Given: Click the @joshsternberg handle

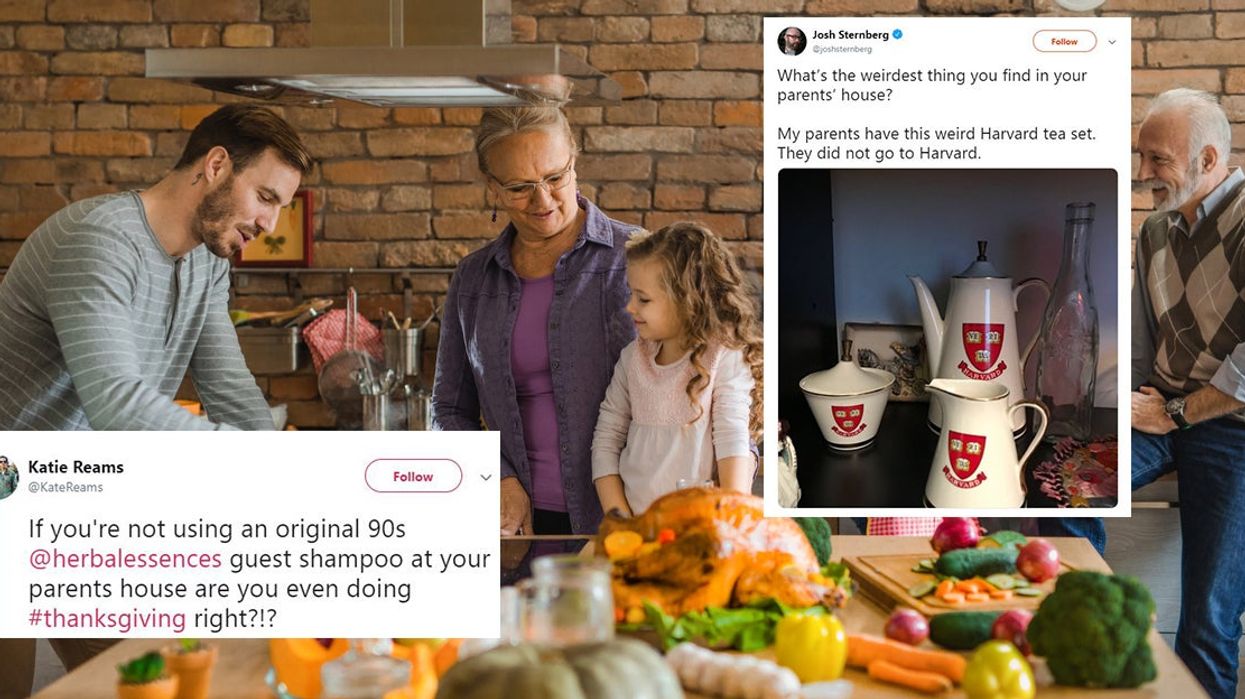Looking at the screenshot, I should [x=841, y=49].
